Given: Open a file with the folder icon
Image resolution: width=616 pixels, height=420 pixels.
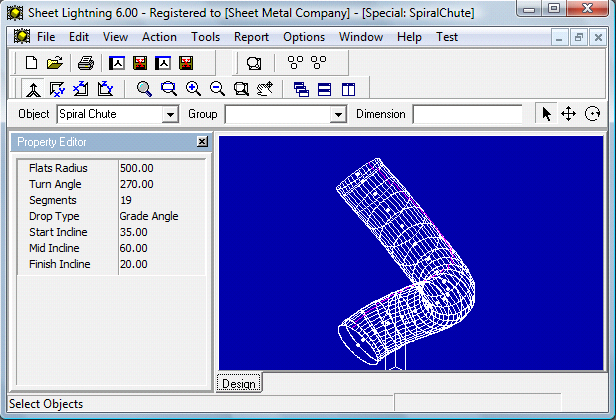Looking at the screenshot, I should tap(54, 63).
